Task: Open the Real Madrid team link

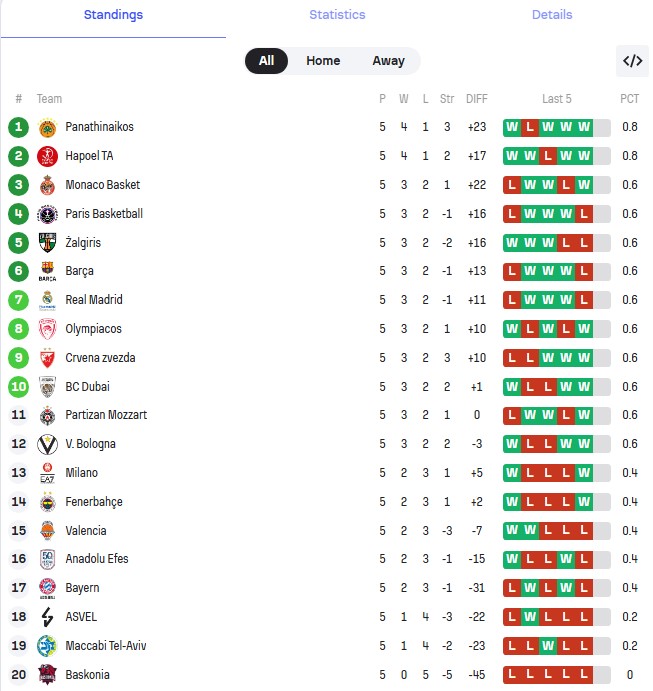Action: click(x=94, y=300)
